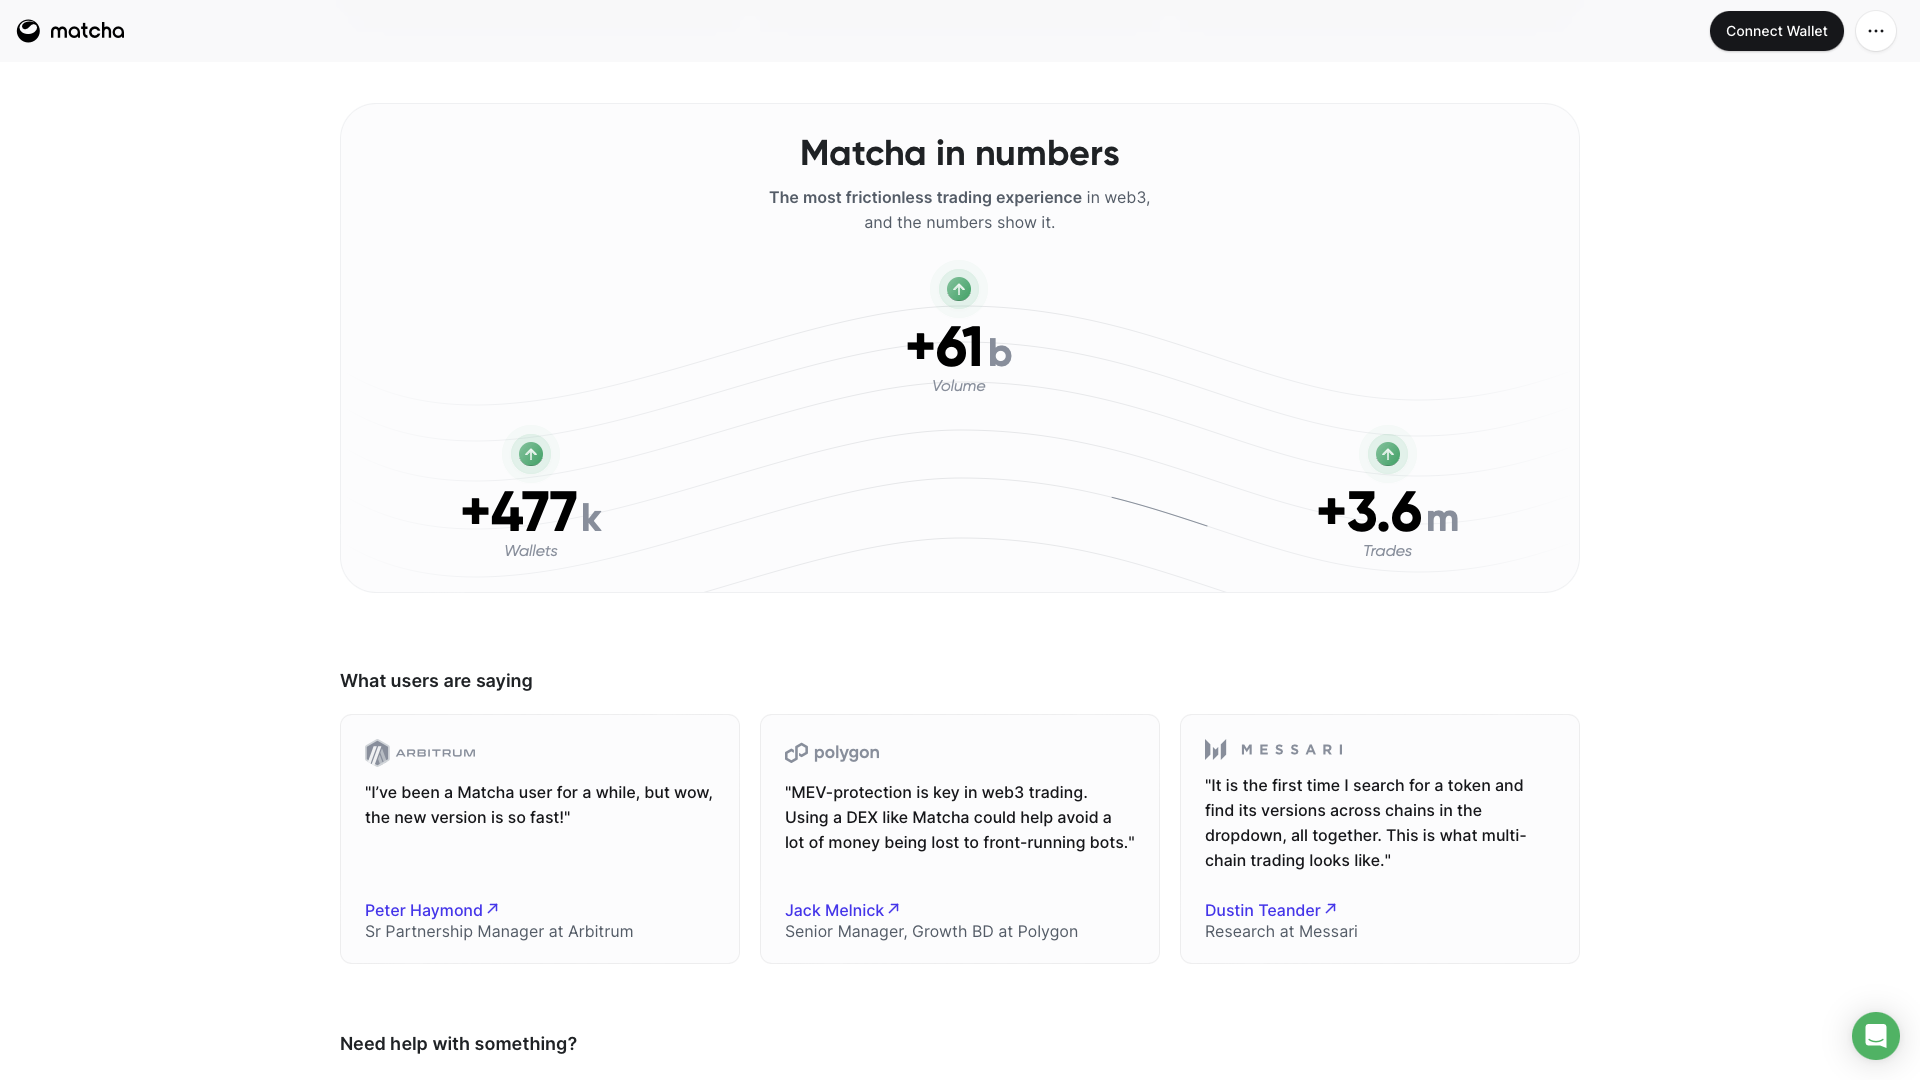
Task: Click the Matcha logo icon
Action: coord(28,31)
